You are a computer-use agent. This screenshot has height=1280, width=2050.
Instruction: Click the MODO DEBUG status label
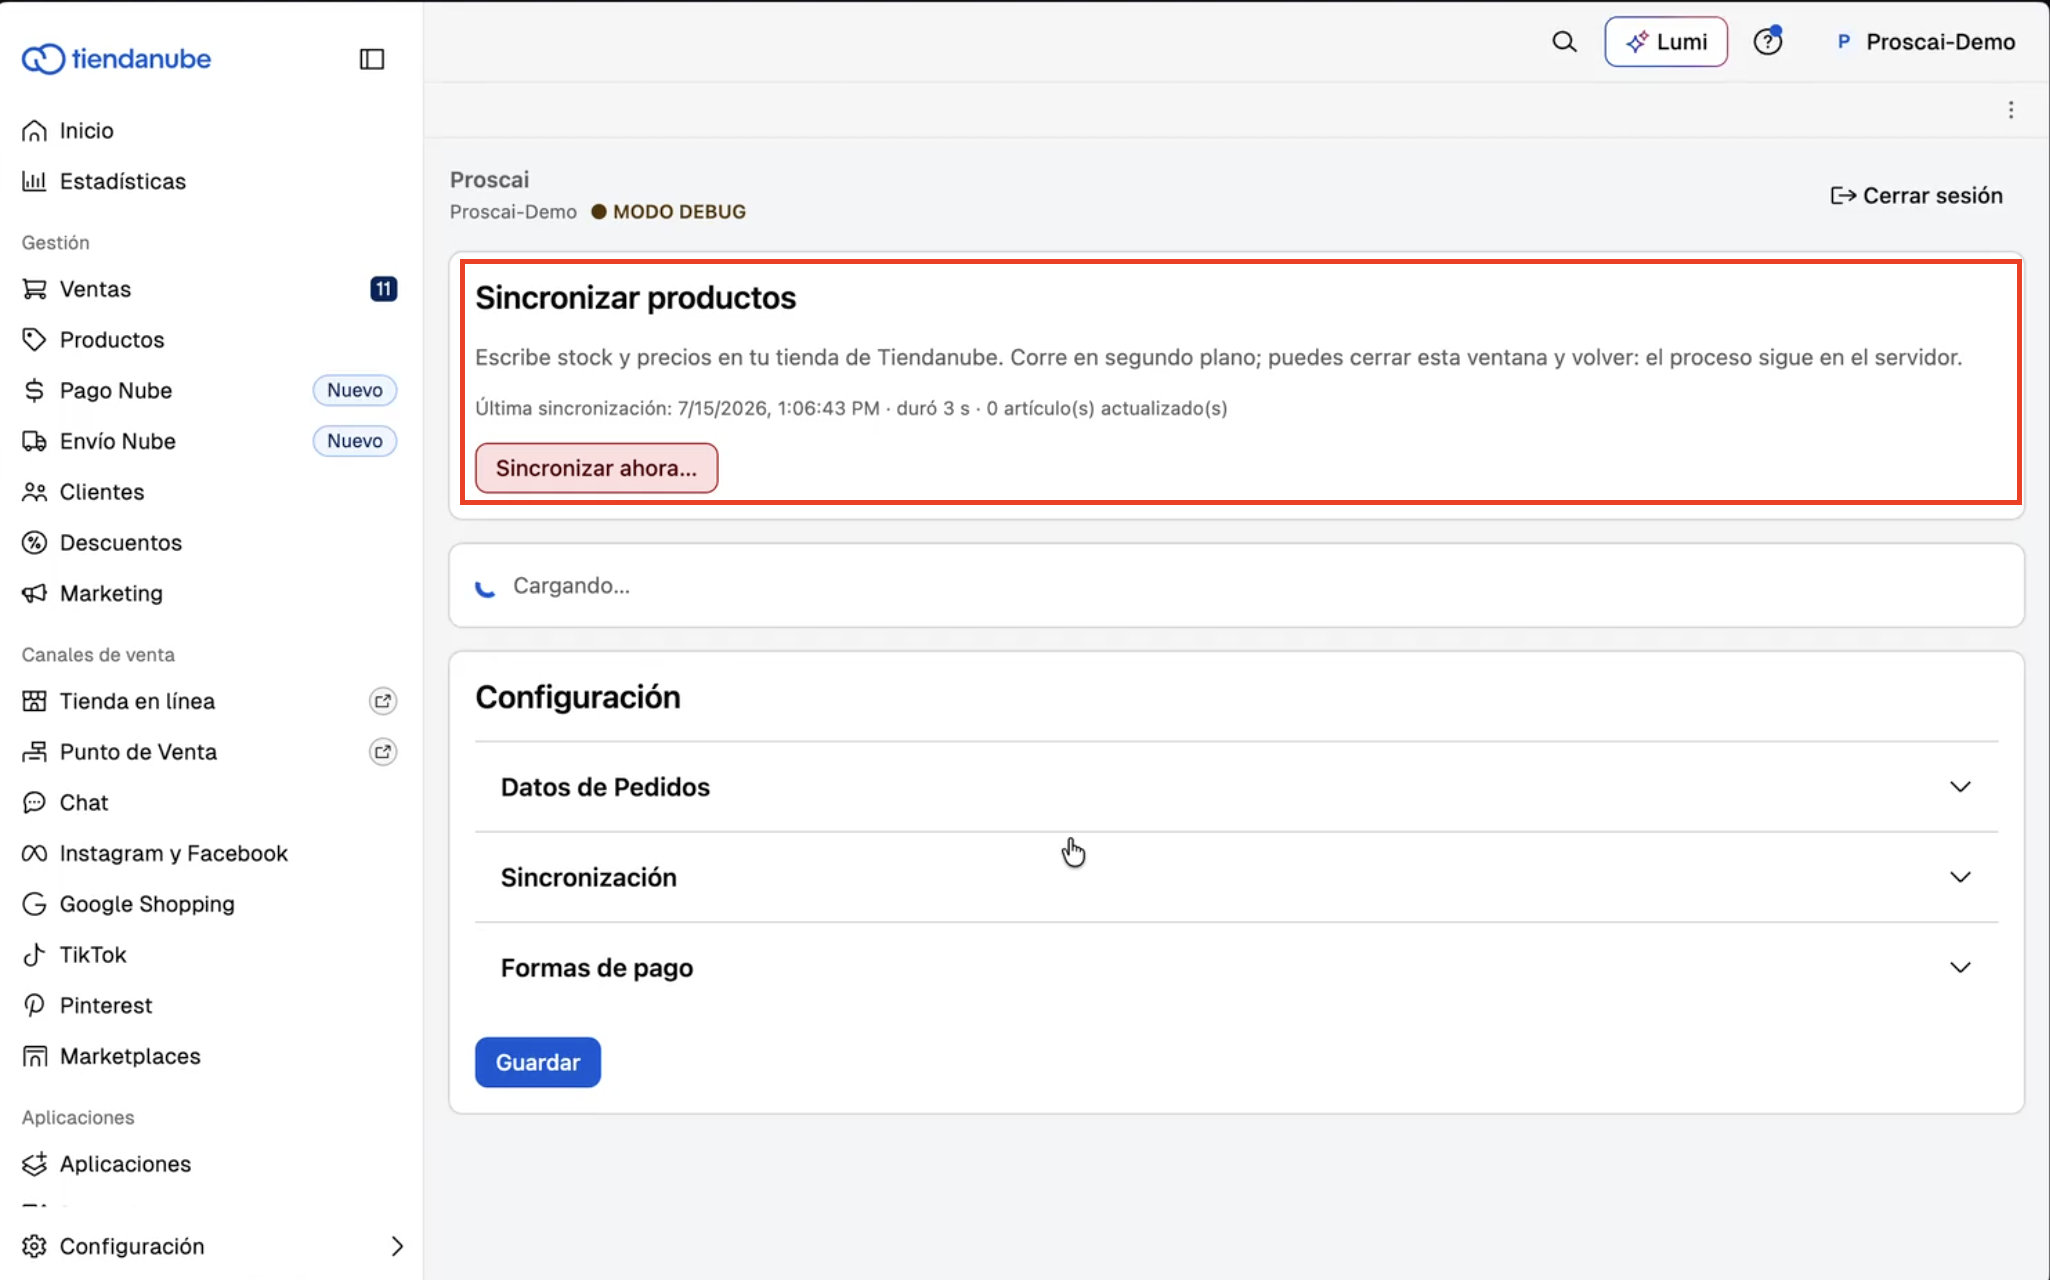pyautogui.click(x=669, y=212)
